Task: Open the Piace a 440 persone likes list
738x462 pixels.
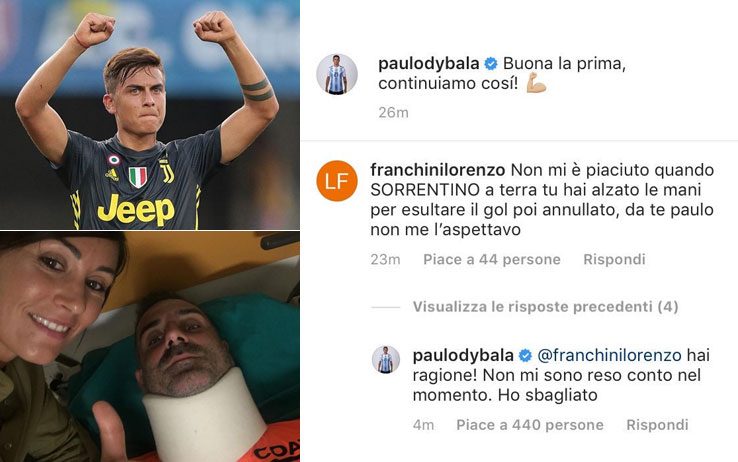Action: coord(530,425)
